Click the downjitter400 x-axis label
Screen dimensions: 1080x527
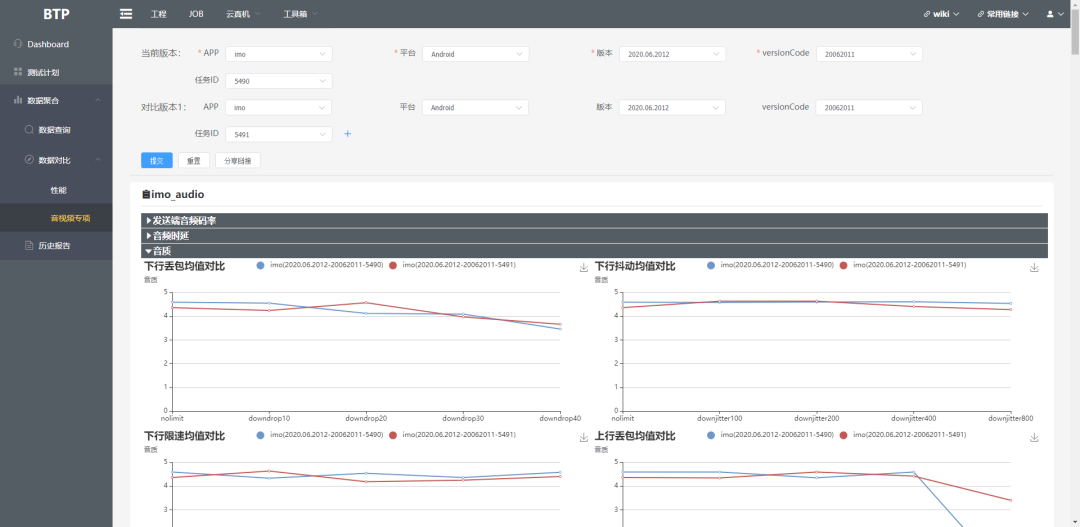[913, 418]
